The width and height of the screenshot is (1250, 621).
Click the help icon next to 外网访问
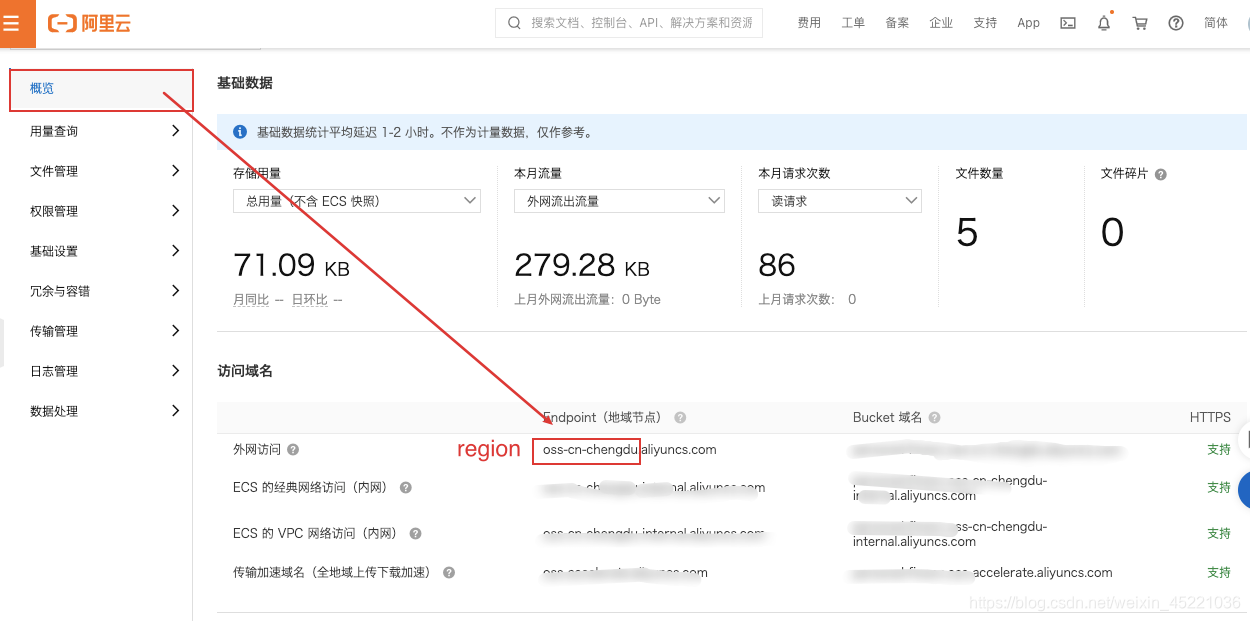[293, 450]
